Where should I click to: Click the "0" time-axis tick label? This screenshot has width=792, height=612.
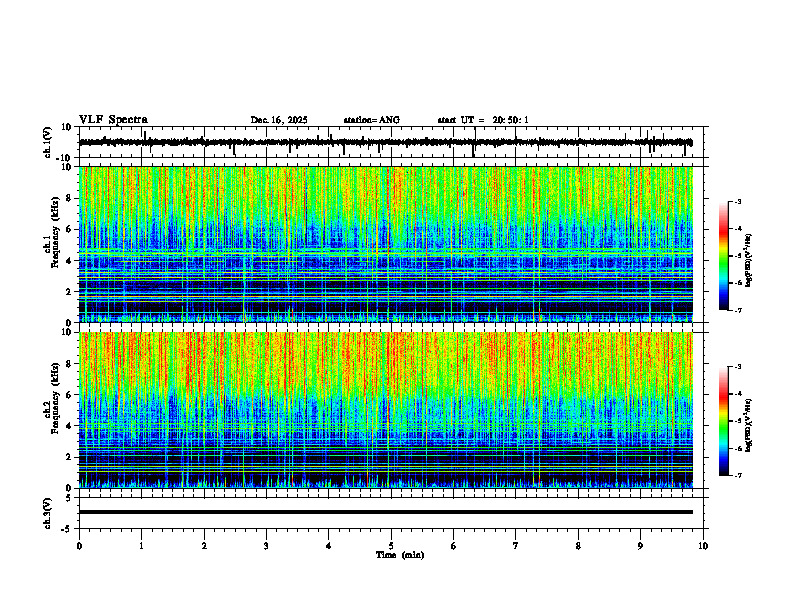[x=79, y=546]
